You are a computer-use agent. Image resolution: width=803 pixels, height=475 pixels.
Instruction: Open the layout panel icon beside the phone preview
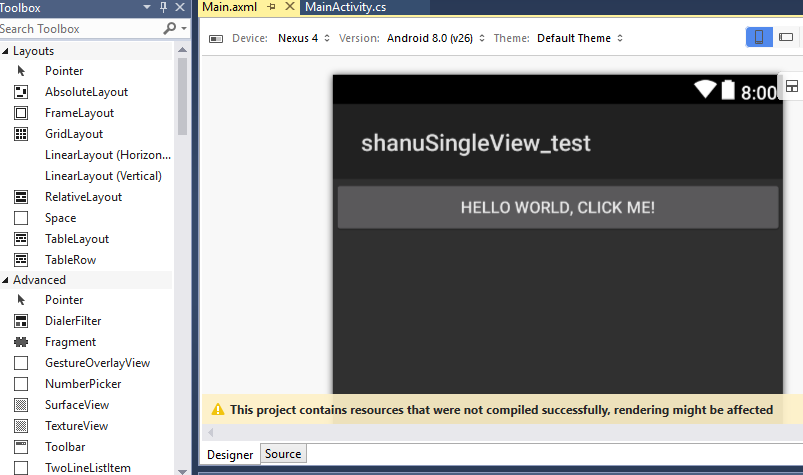(x=792, y=86)
